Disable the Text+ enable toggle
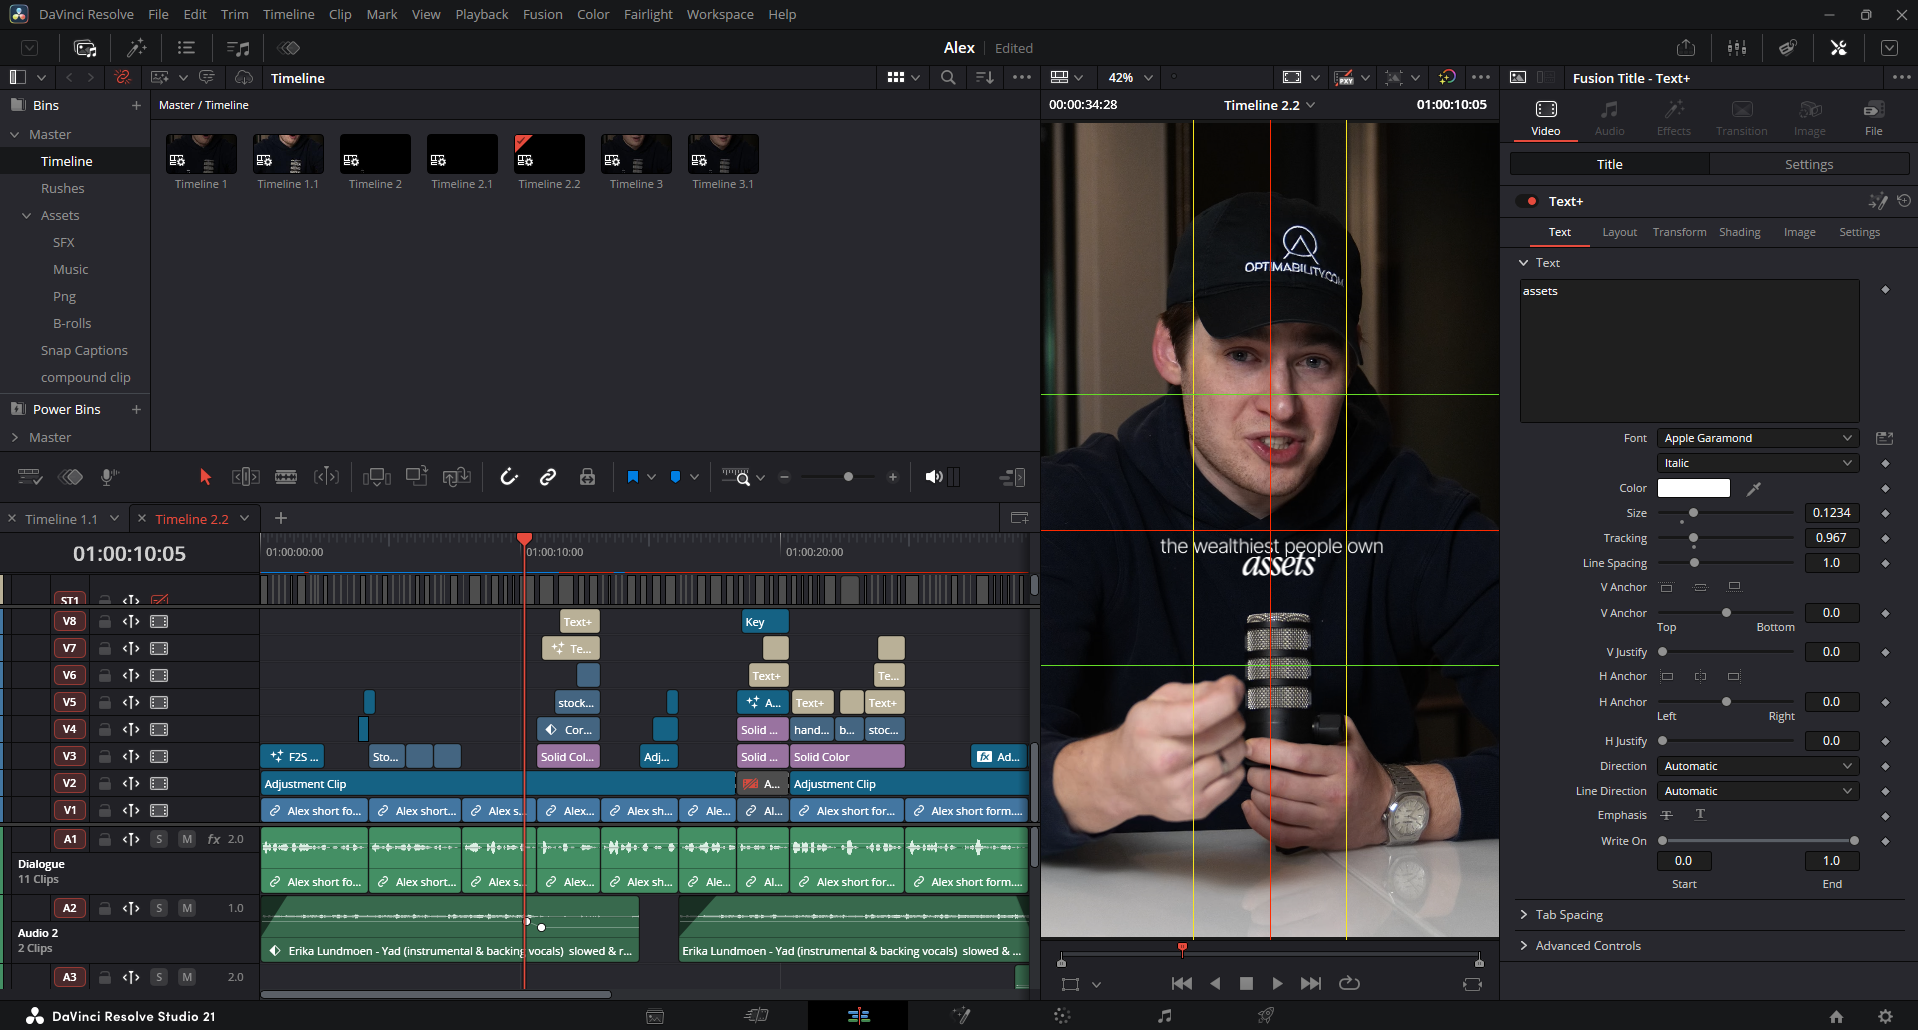1918x1030 pixels. 1527,201
